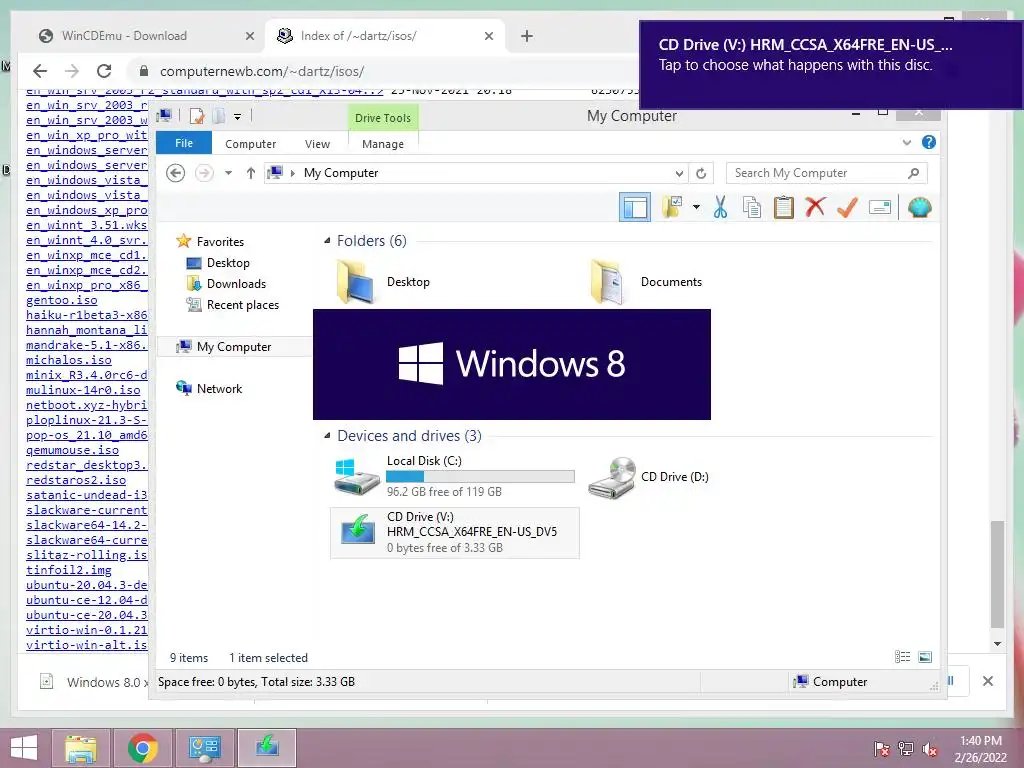The image size is (1024, 768).
Task: Open the Windows Start button
Action: (24, 748)
